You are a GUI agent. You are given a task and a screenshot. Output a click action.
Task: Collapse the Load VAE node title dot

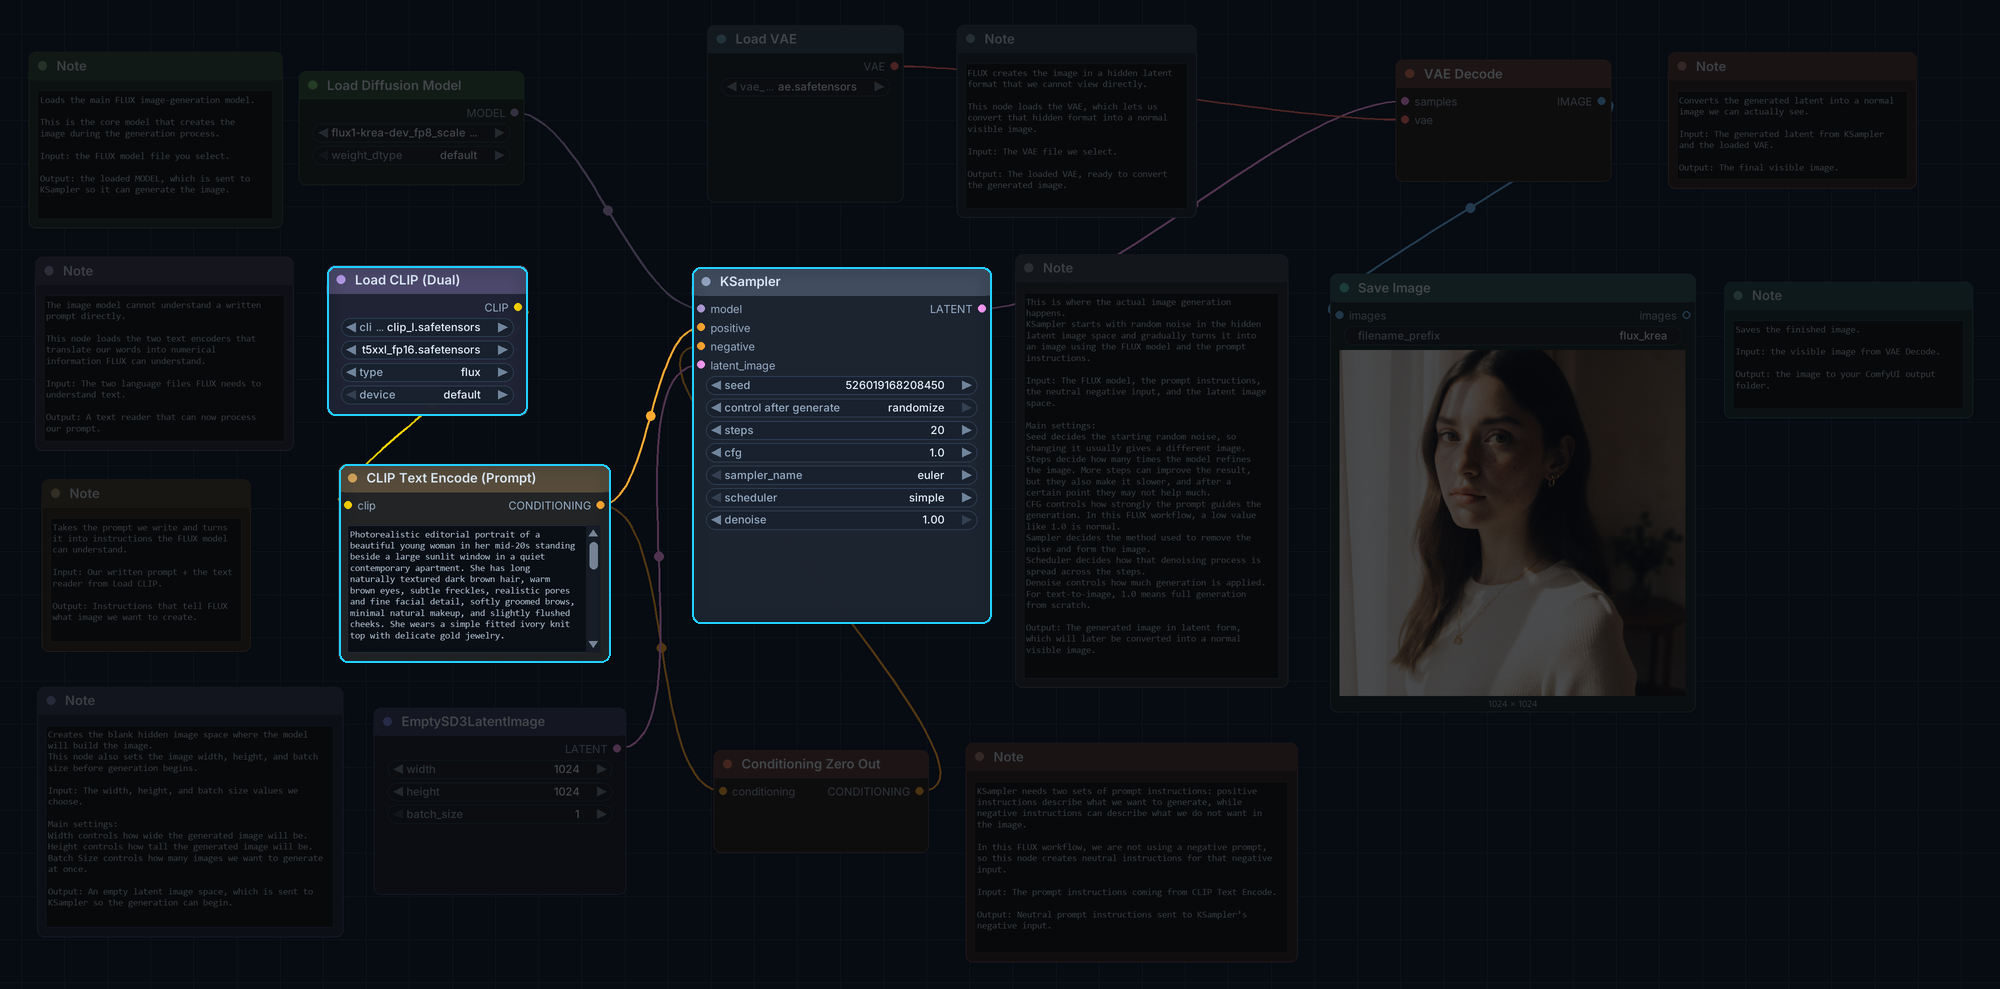click(x=721, y=39)
